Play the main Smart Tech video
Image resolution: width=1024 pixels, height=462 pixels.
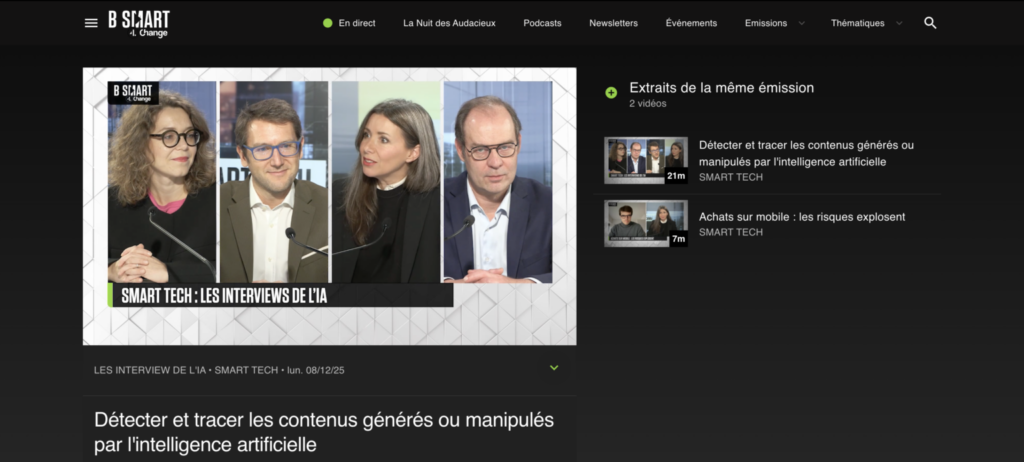330,206
